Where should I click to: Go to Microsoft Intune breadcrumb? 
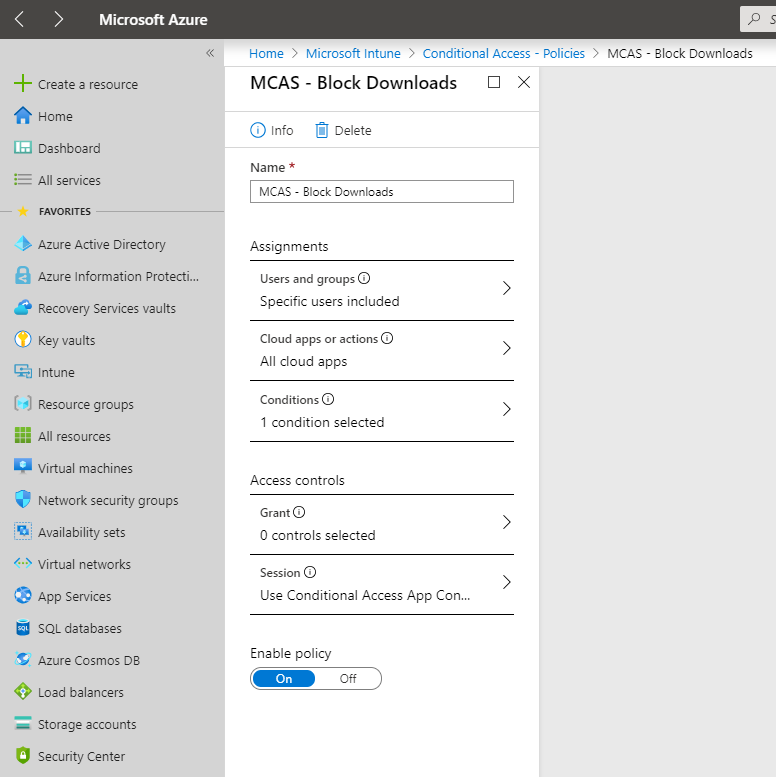pos(353,53)
